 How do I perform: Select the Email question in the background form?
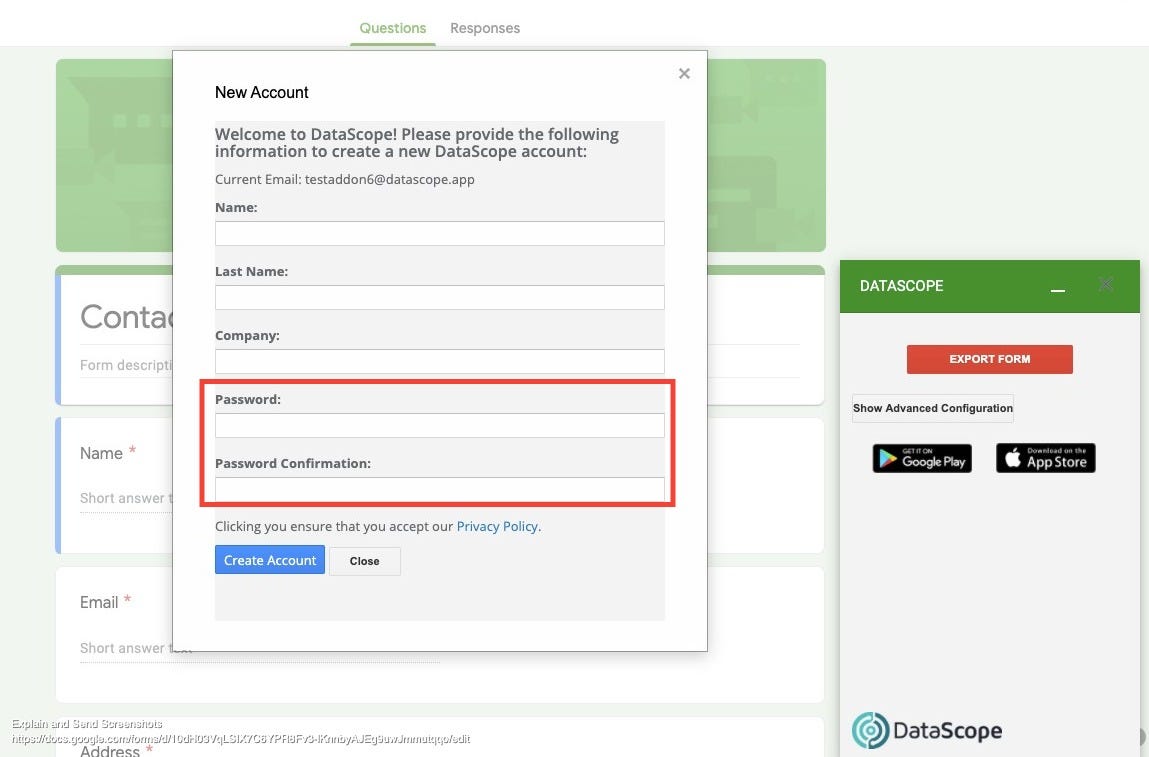click(x=114, y=635)
